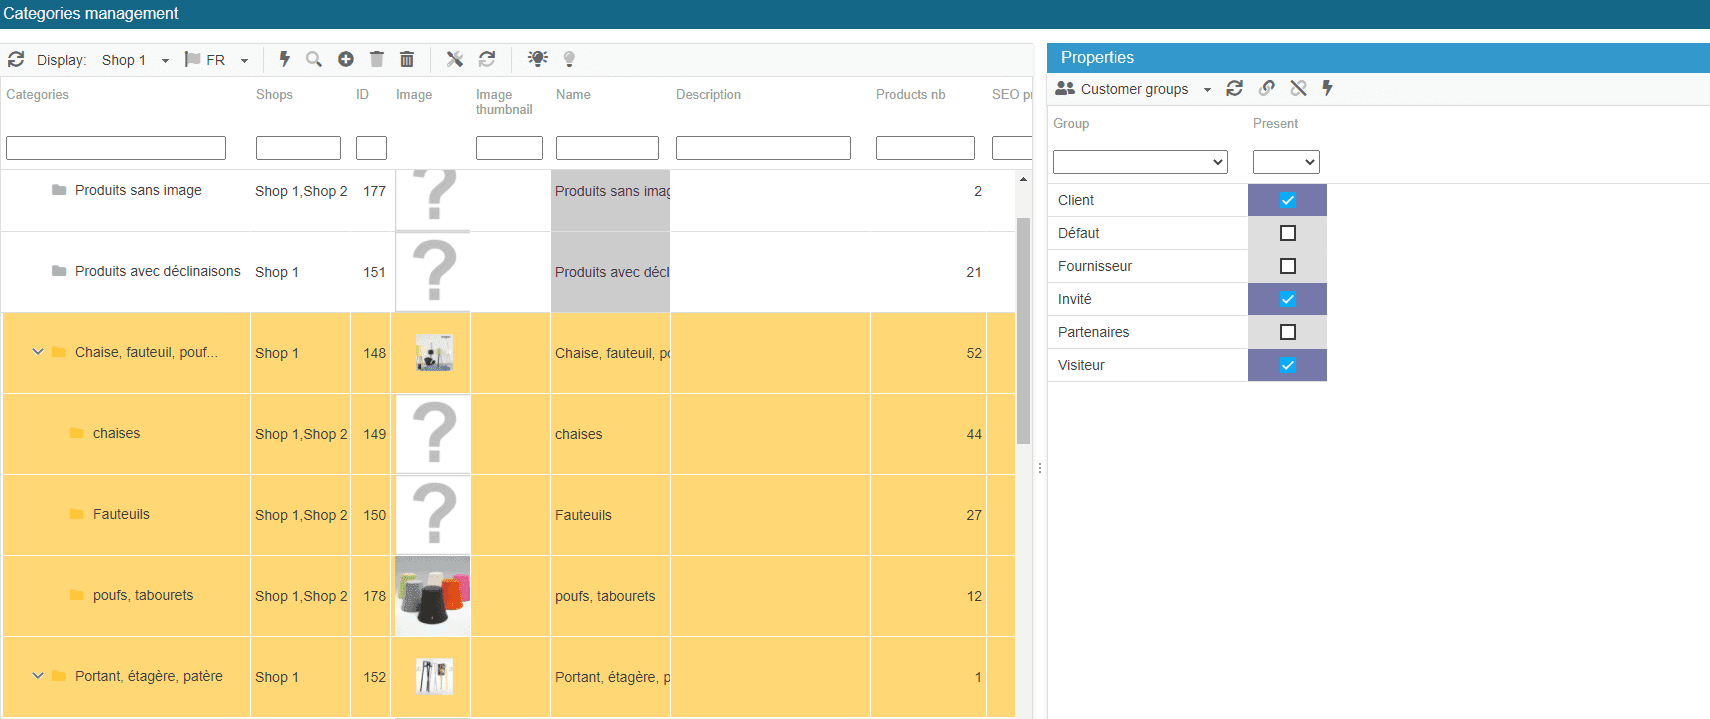Click the search magnifier icon in toolbar
Viewport: 1710px width, 719px height.
click(314, 59)
